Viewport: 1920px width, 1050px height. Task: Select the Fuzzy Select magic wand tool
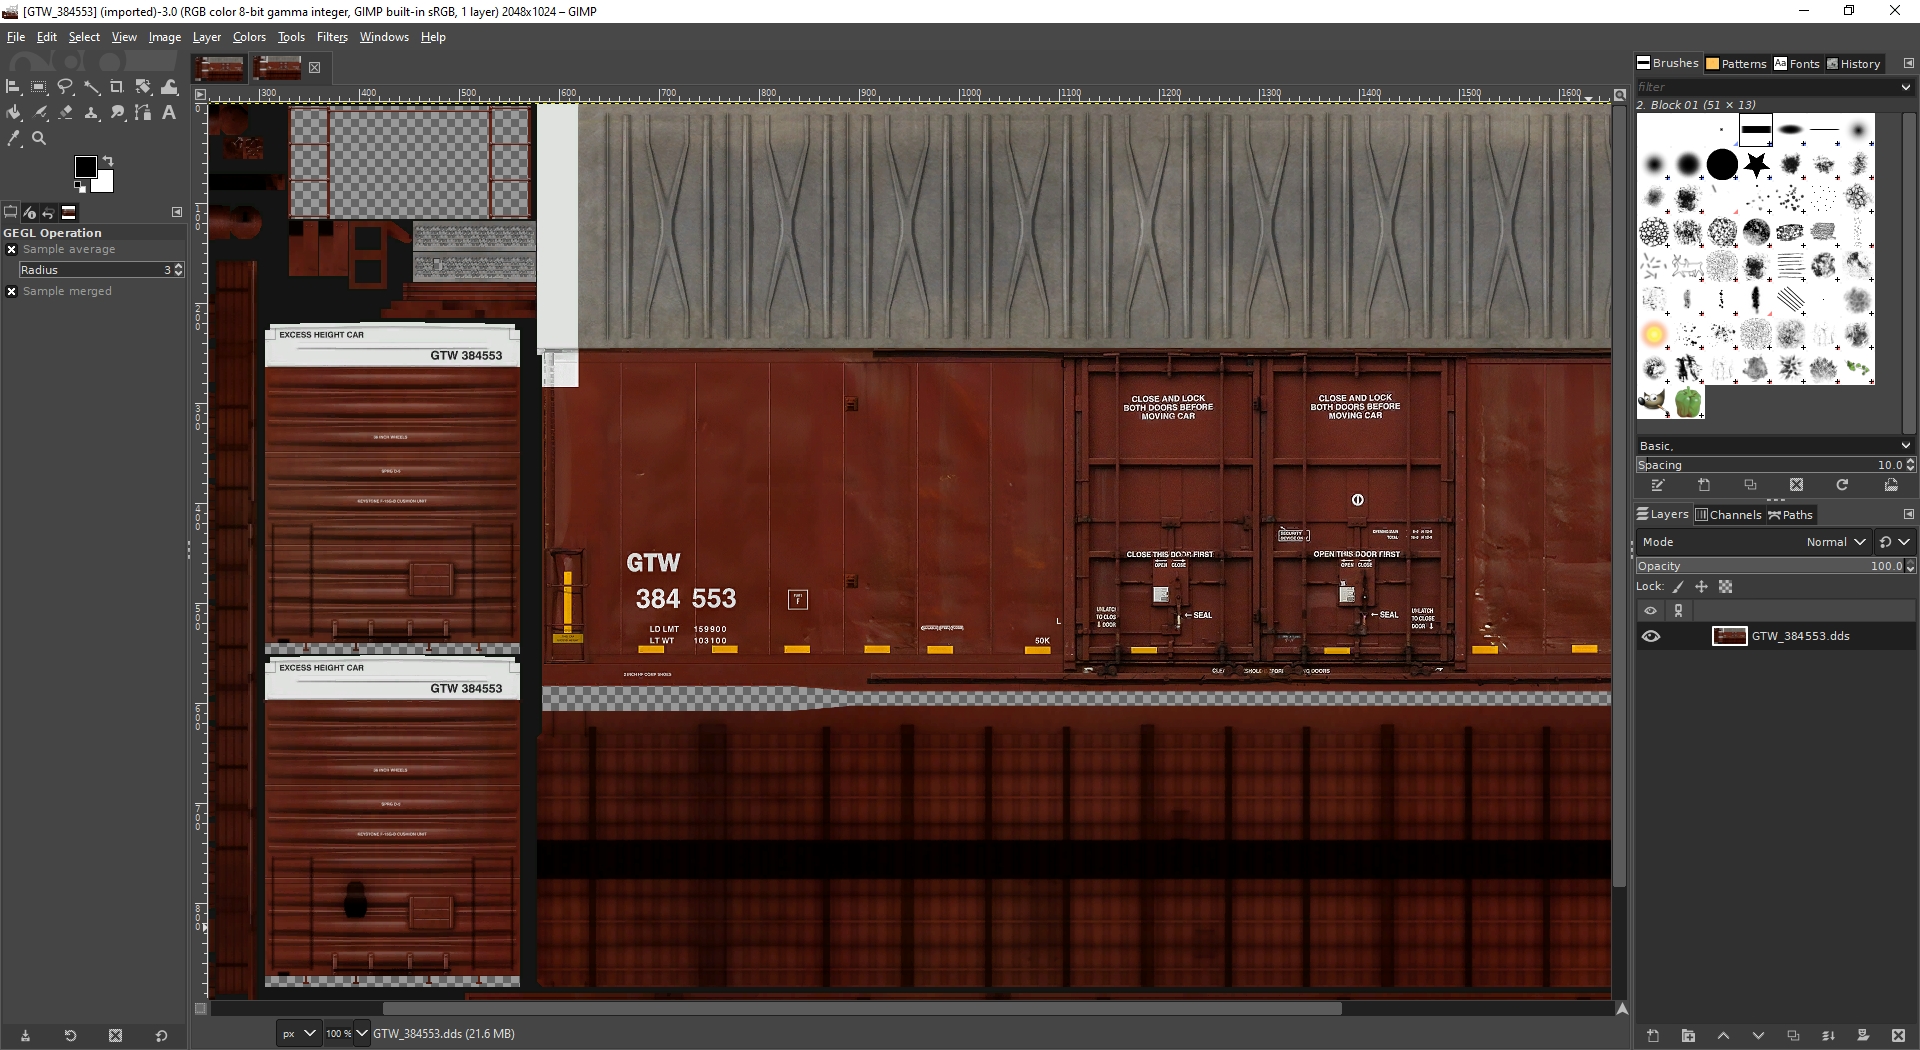click(91, 87)
